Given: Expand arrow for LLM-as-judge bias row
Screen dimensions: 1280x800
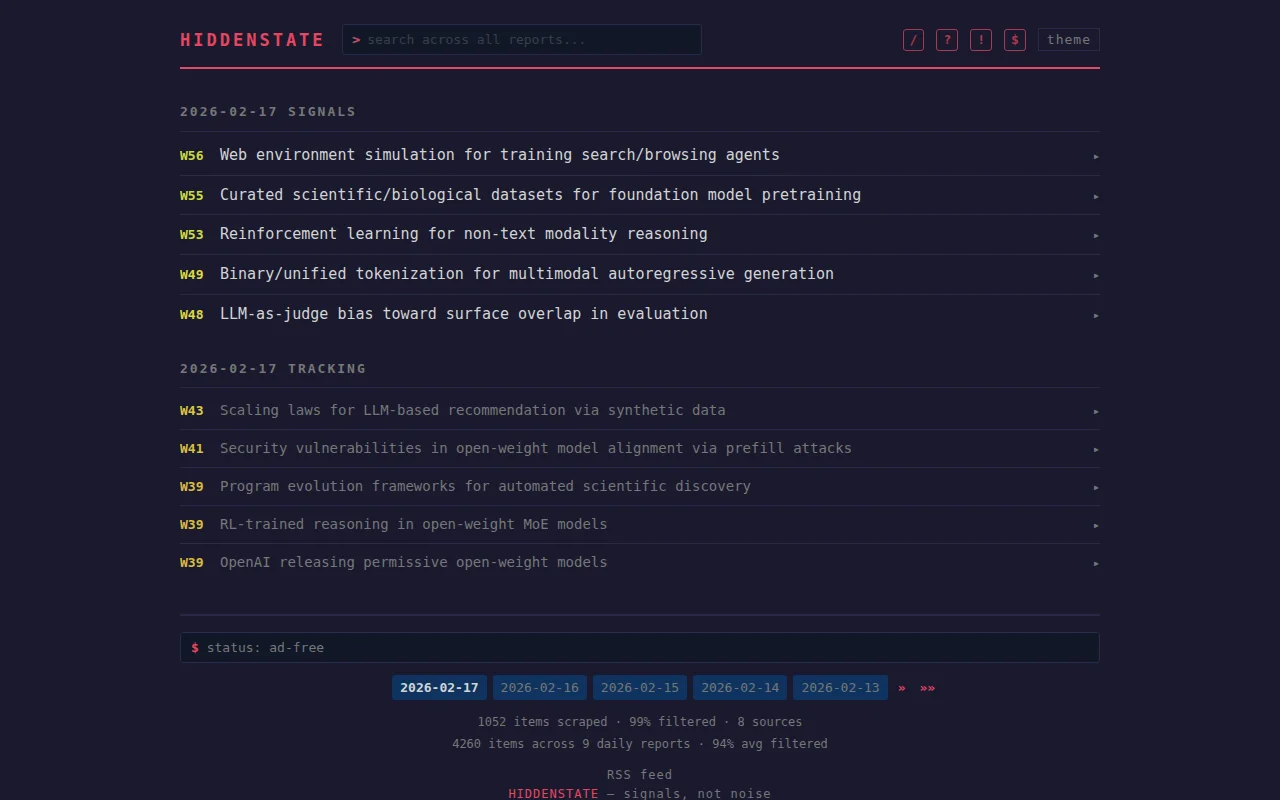Looking at the screenshot, I should click(1096, 315).
